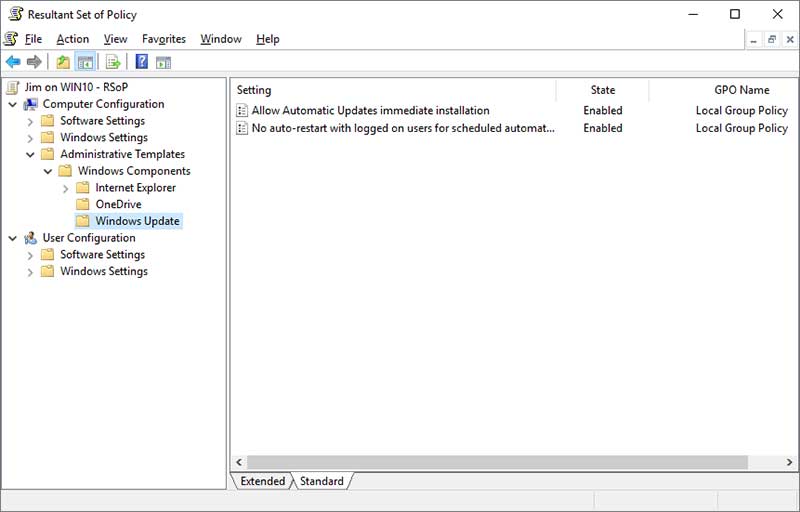
Task: Toggle the Show/Hide Action Pane icon
Action: tap(164, 62)
